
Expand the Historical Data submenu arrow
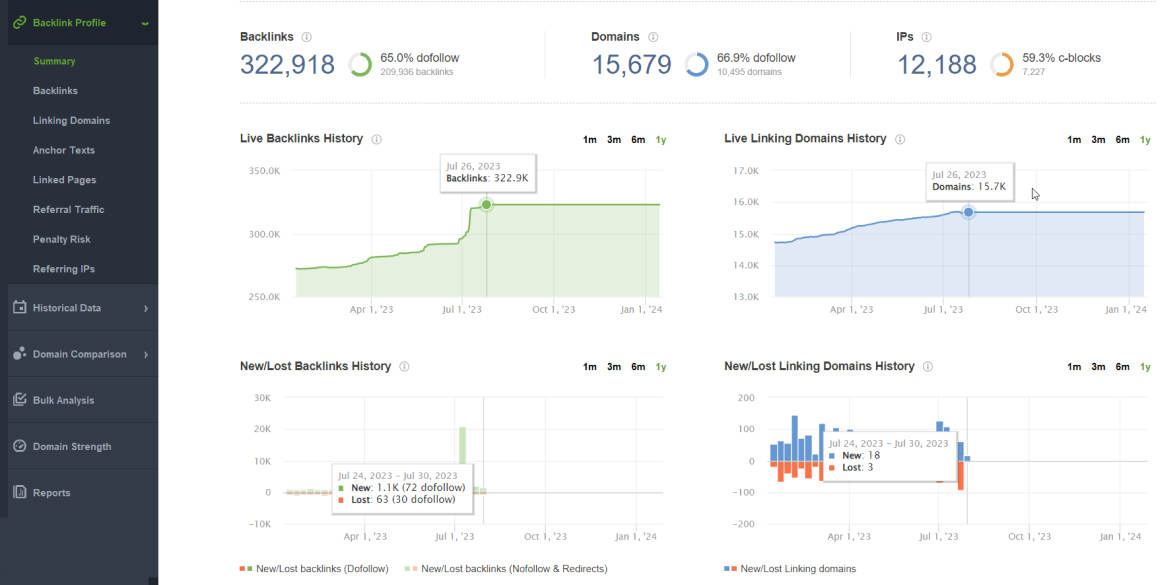pos(145,309)
